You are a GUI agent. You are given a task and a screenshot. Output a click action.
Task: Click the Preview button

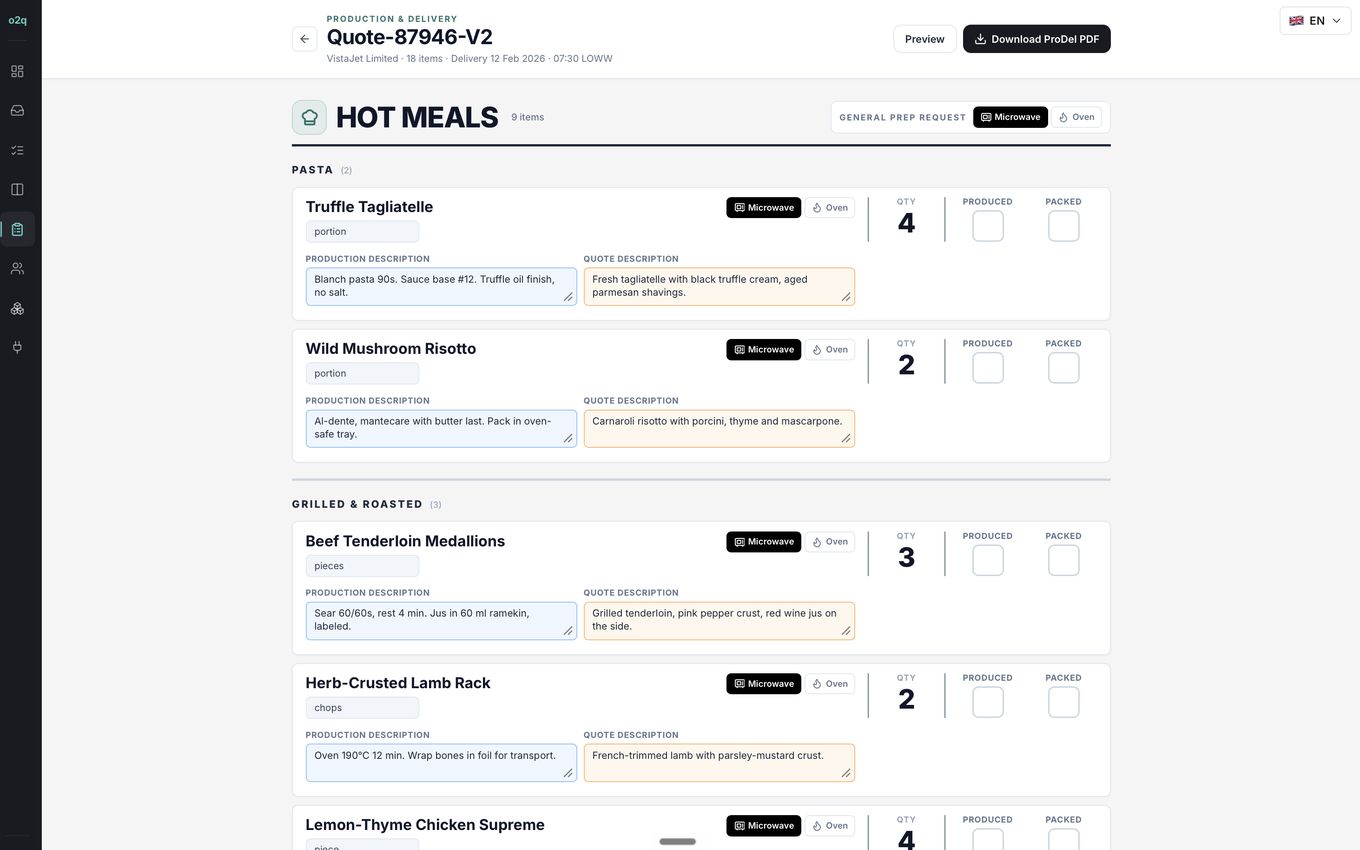[925, 39]
